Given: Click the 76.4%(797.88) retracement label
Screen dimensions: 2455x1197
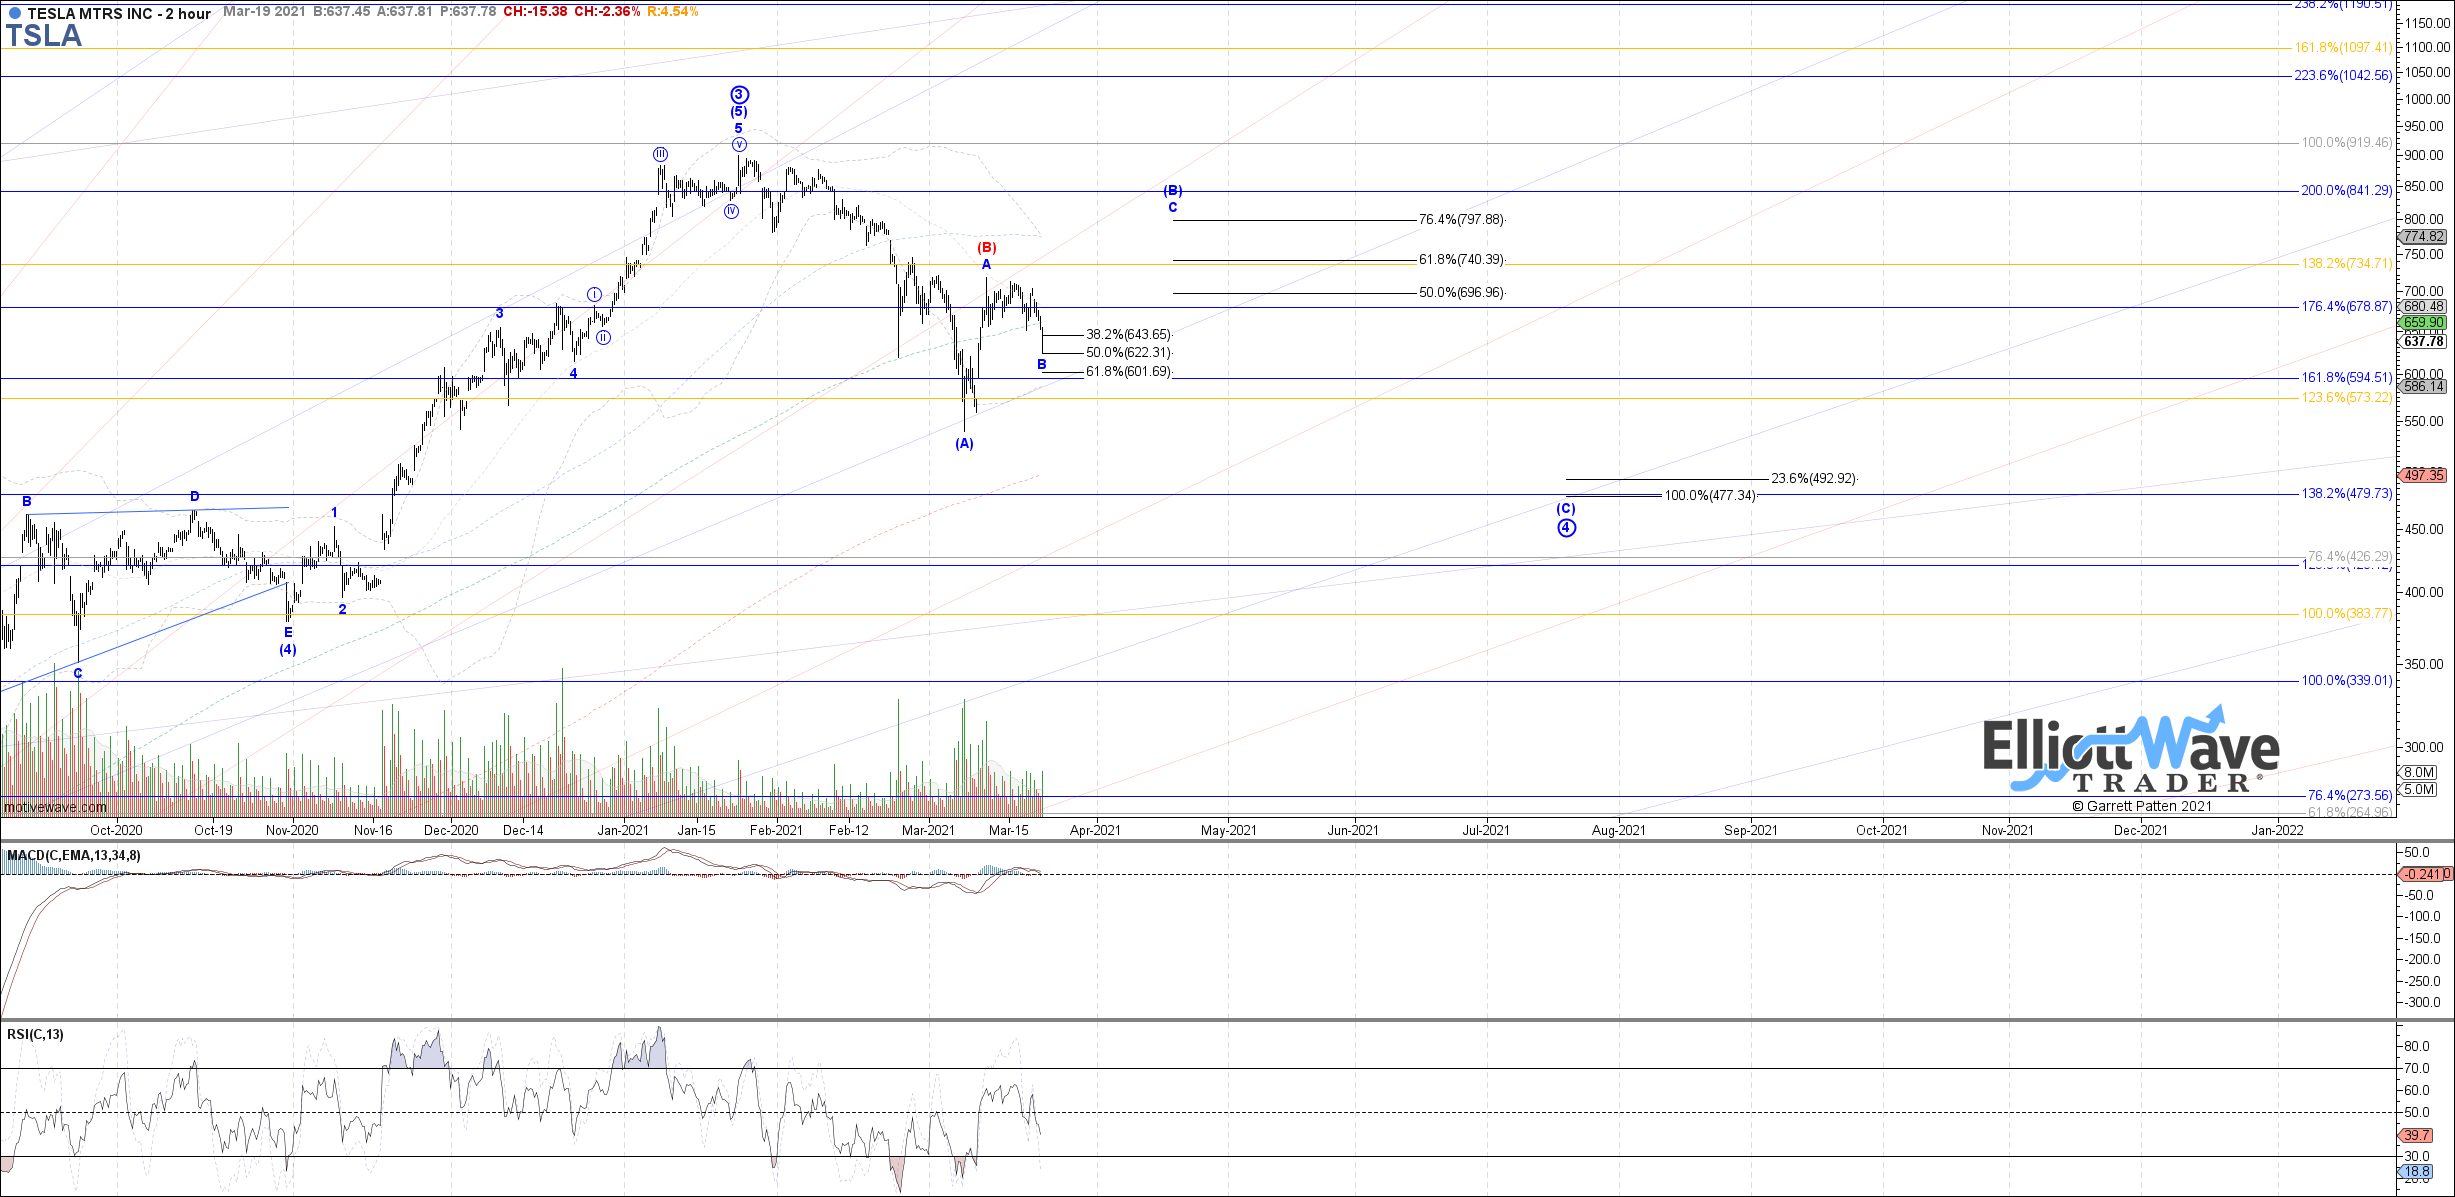Looking at the screenshot, I should point(1461,219).
